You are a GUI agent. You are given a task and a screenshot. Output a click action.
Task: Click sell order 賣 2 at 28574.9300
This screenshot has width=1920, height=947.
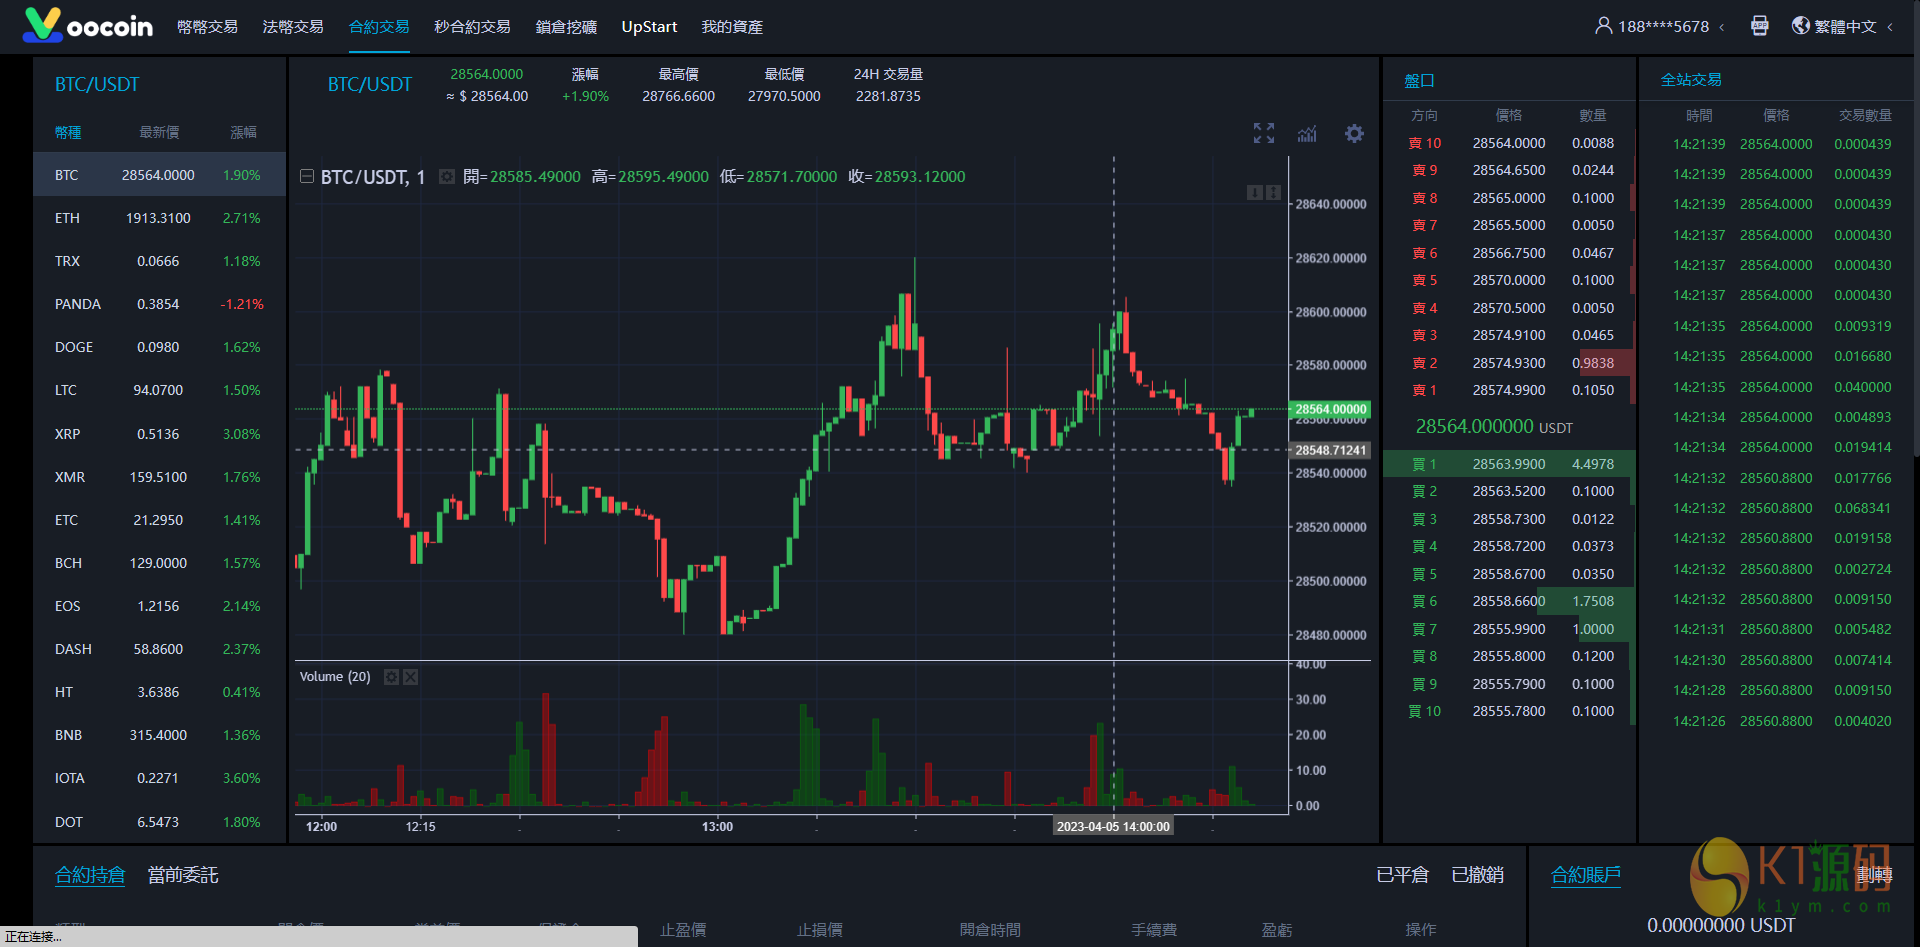1509,363
